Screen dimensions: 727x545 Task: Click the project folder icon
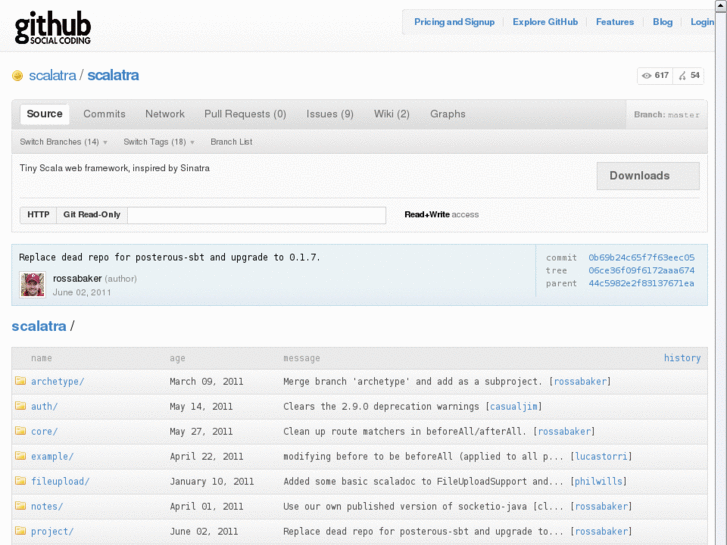[20, 531]
